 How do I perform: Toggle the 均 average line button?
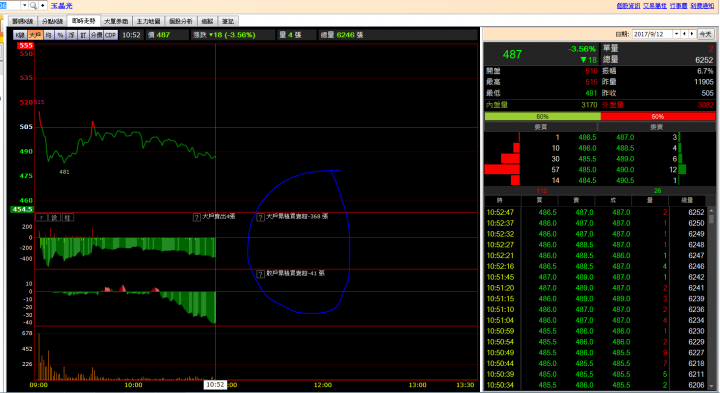click(x=49, y=35)
